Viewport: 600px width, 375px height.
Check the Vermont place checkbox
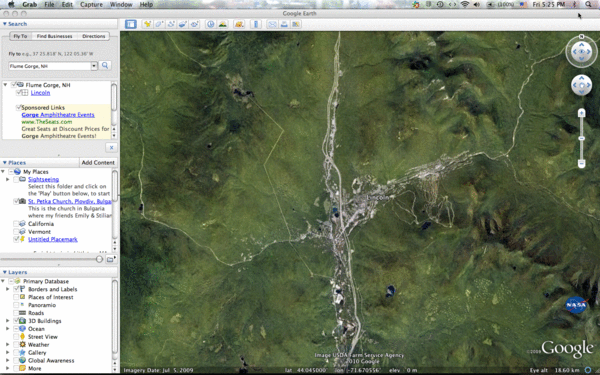tap(16, 232)
